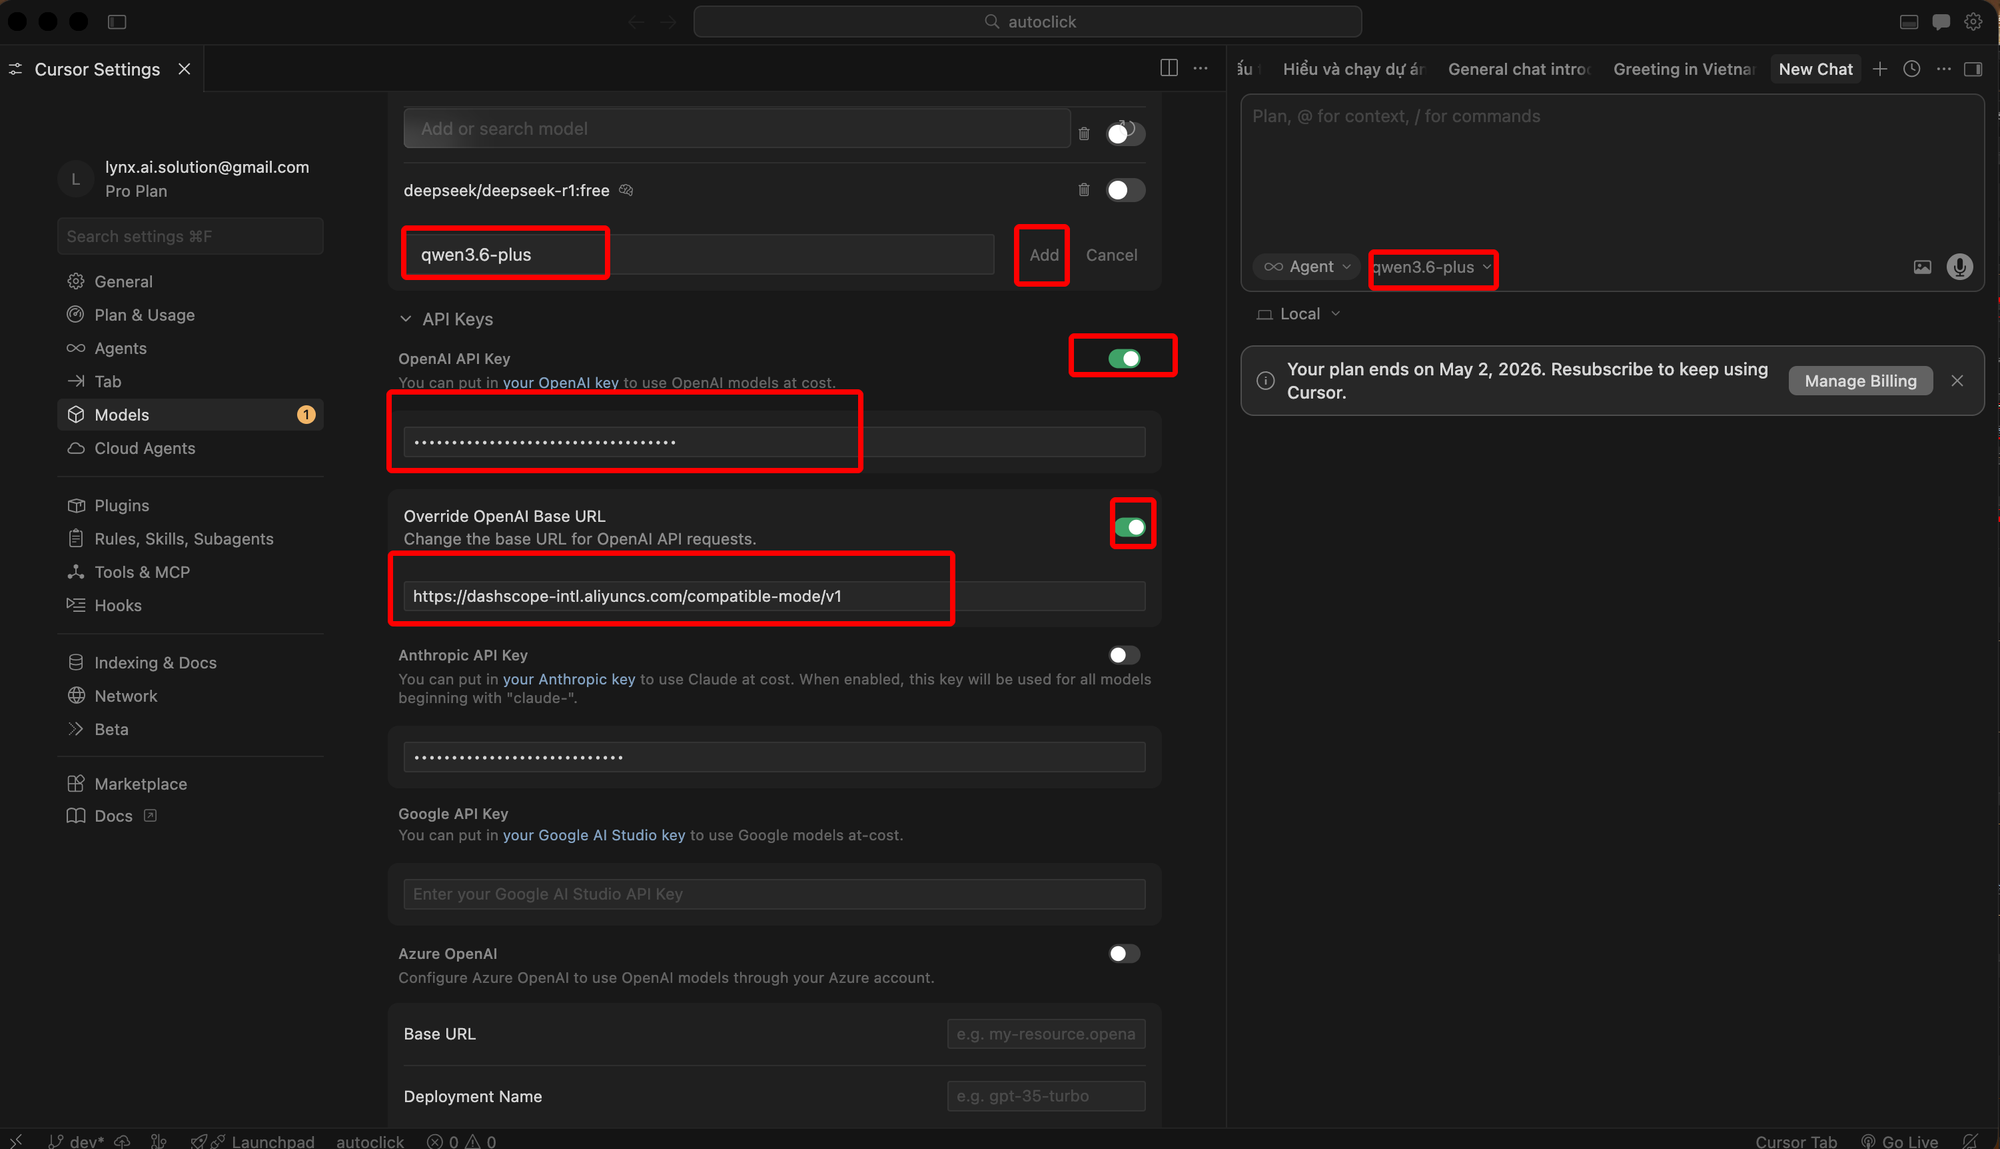Open your OpenAI key link
The image size is (2000, 1149).
[x=560, y=383]
